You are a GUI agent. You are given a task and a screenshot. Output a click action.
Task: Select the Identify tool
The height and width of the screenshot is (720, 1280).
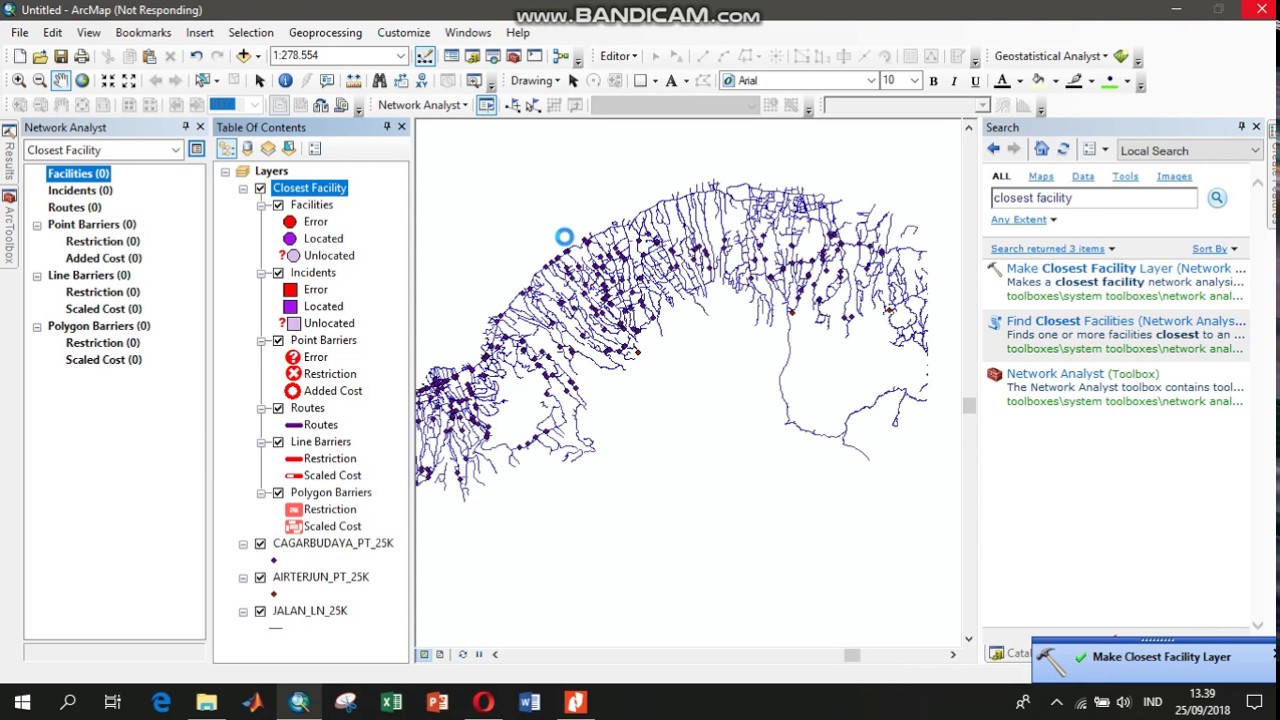[x=285, y=81]
